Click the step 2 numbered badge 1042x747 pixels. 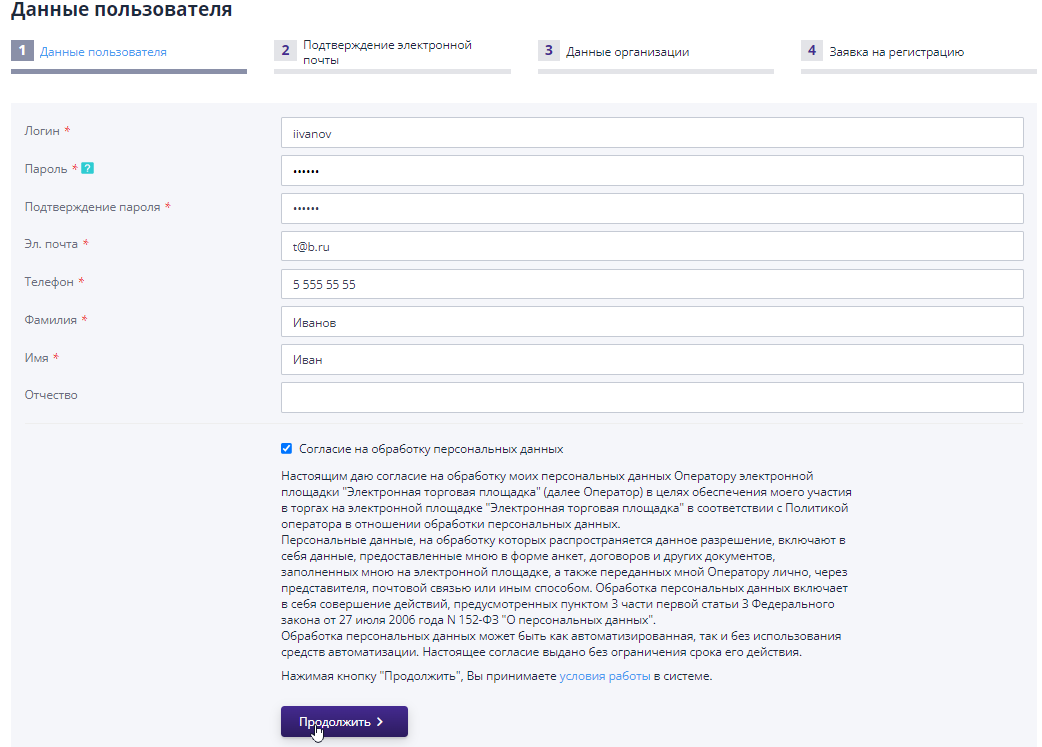(285, 49)
